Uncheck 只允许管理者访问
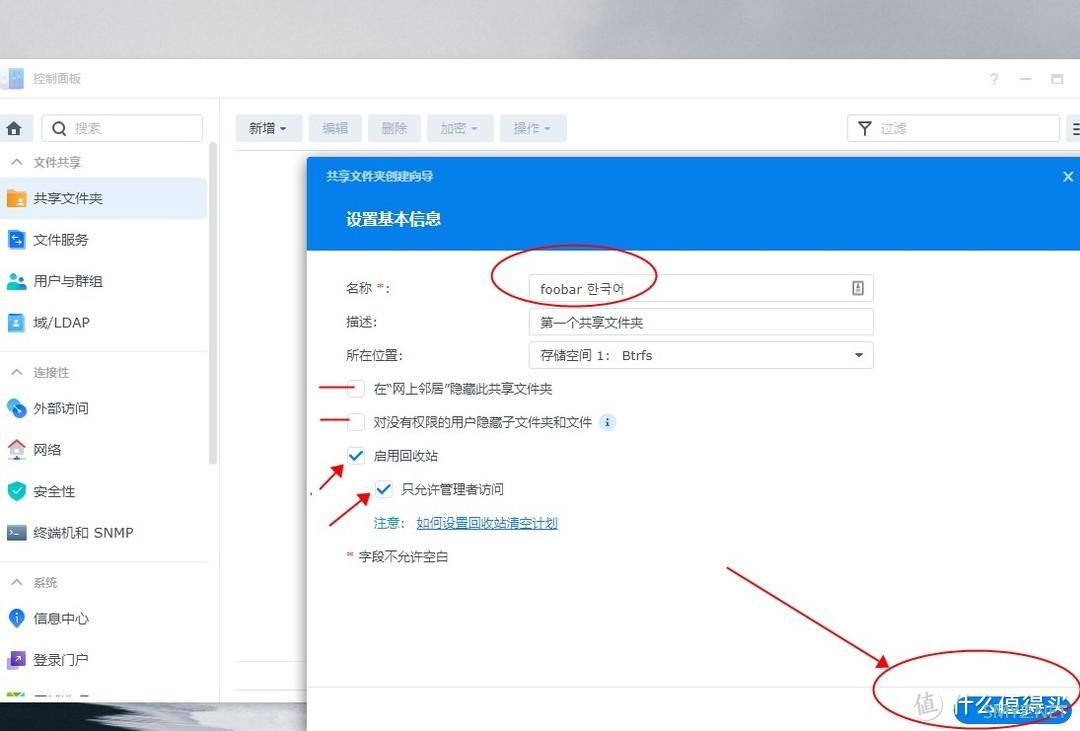Viewport: 1080px width, 731px height. click(x=384, y=489)
